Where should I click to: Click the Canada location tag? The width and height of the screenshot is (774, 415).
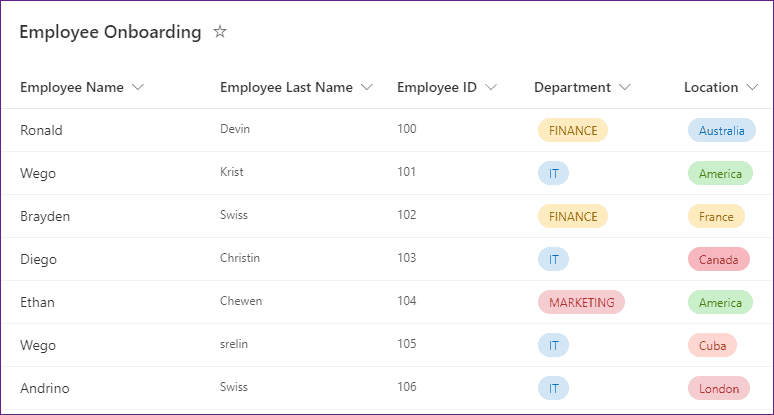718,259
